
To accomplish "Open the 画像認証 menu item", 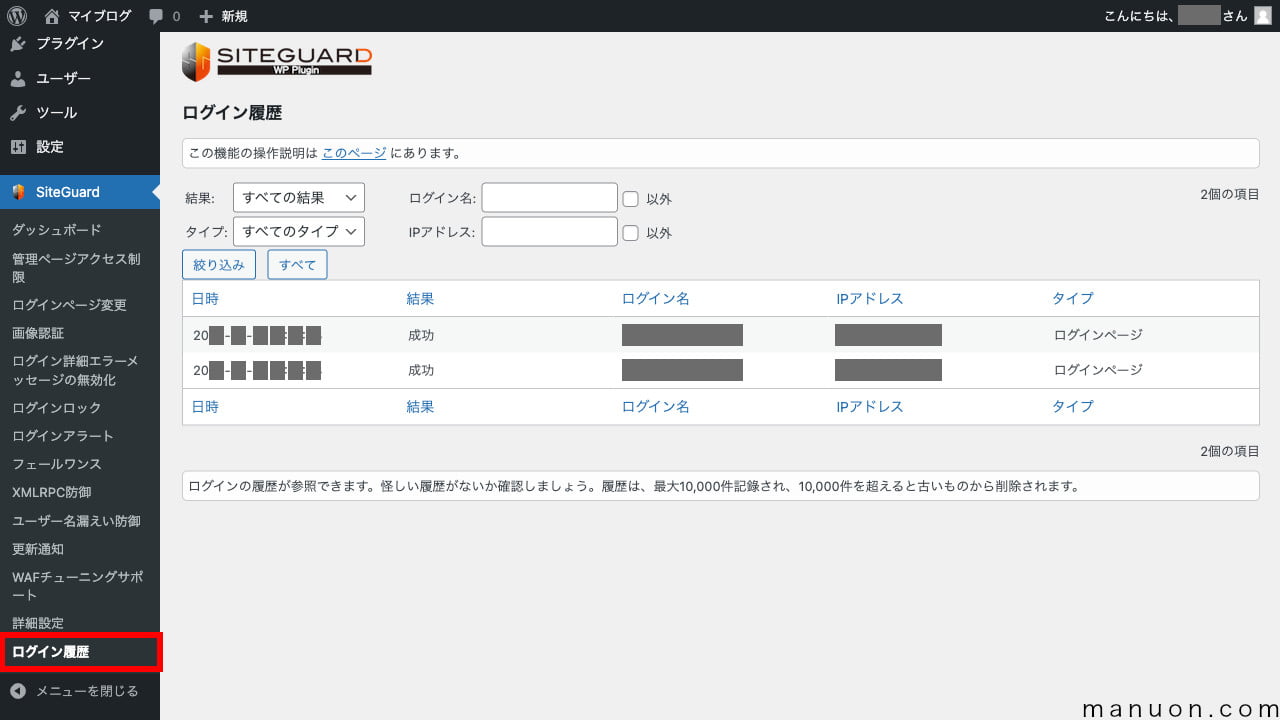I will (x=38, y=333).
